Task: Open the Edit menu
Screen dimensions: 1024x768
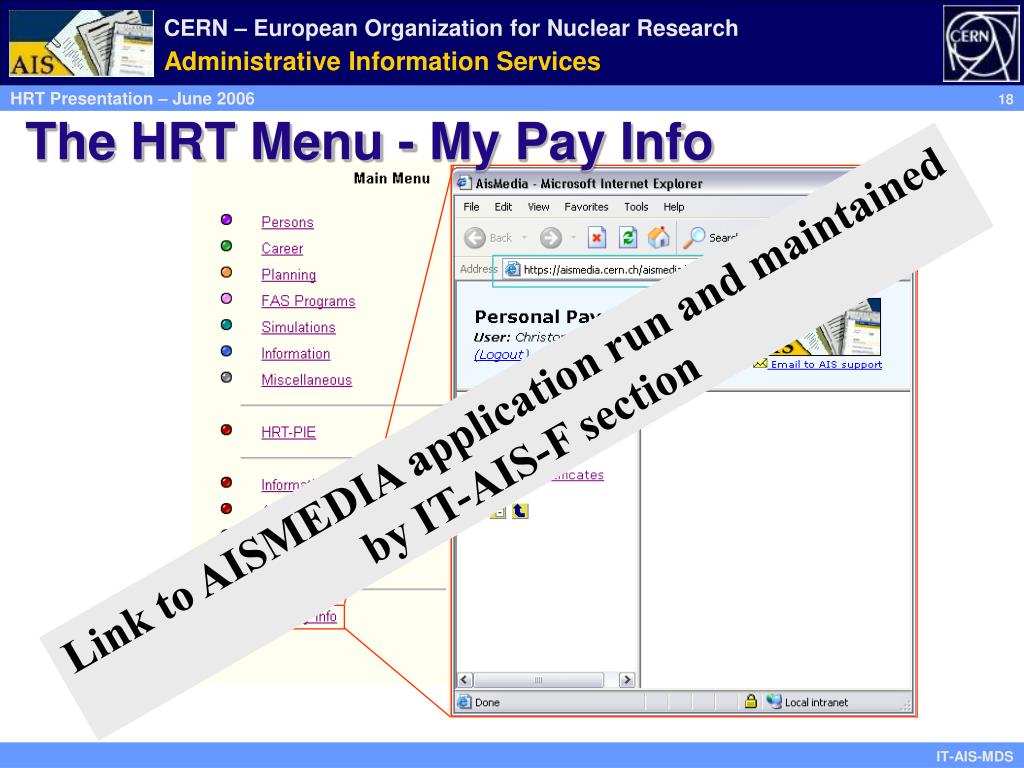Action: point(503,207)
